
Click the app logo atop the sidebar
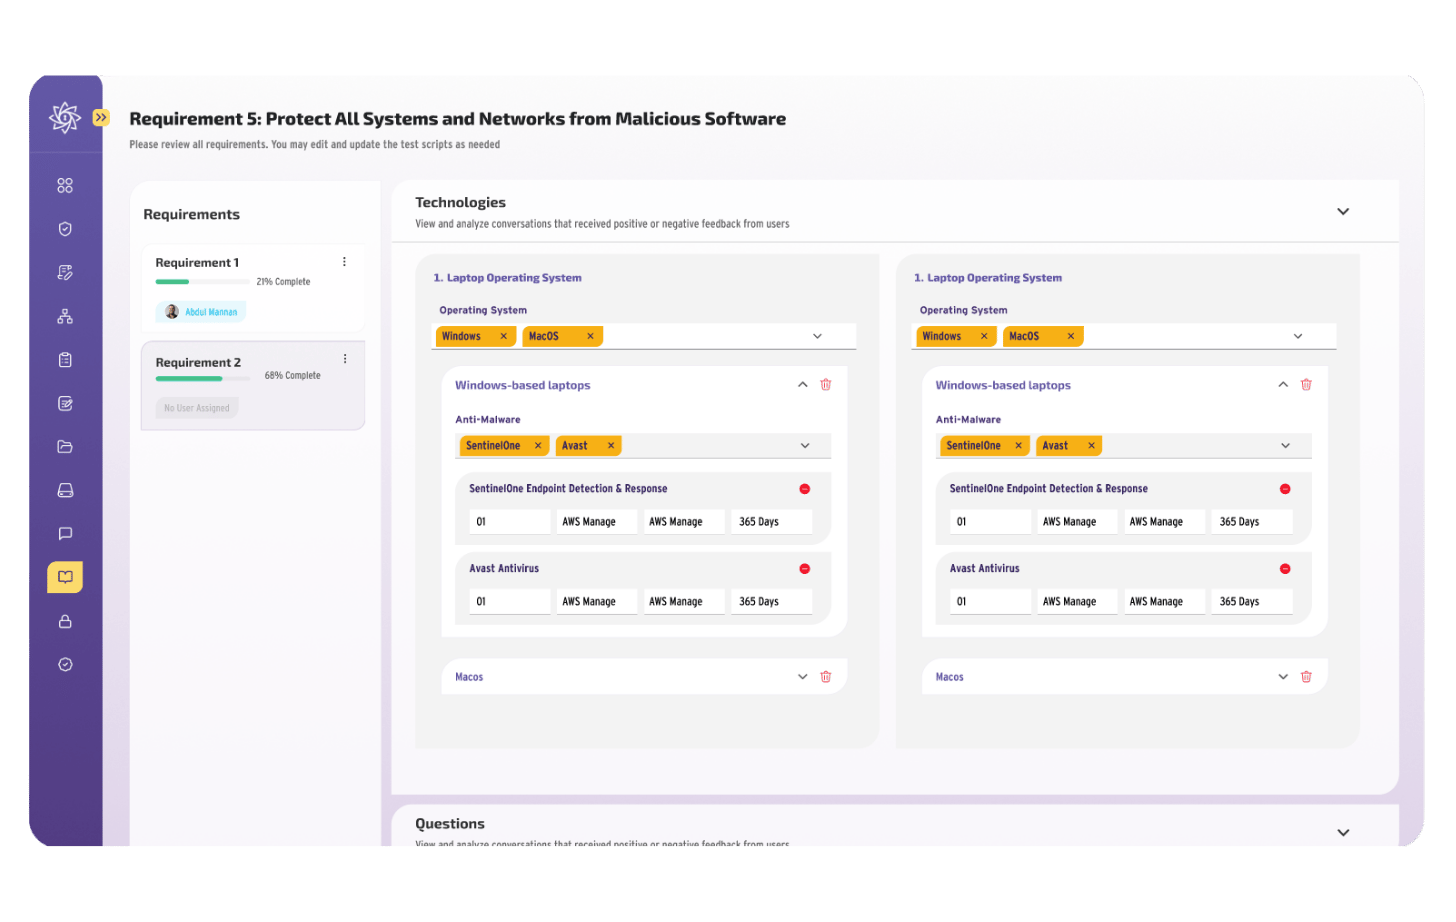[x=65, y=118]
